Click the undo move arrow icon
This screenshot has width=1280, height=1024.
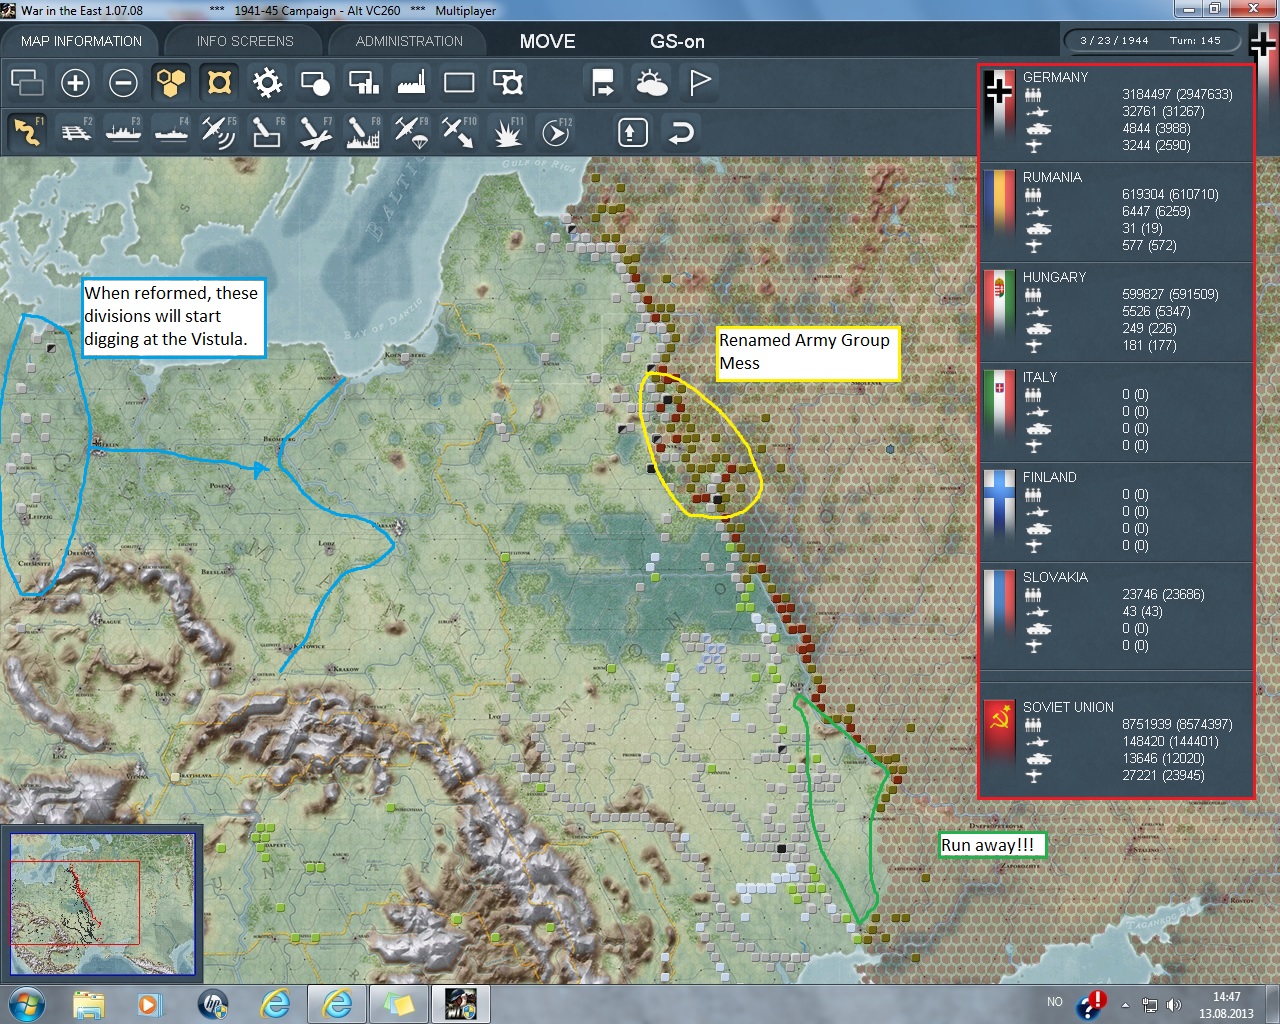(681, 132)
